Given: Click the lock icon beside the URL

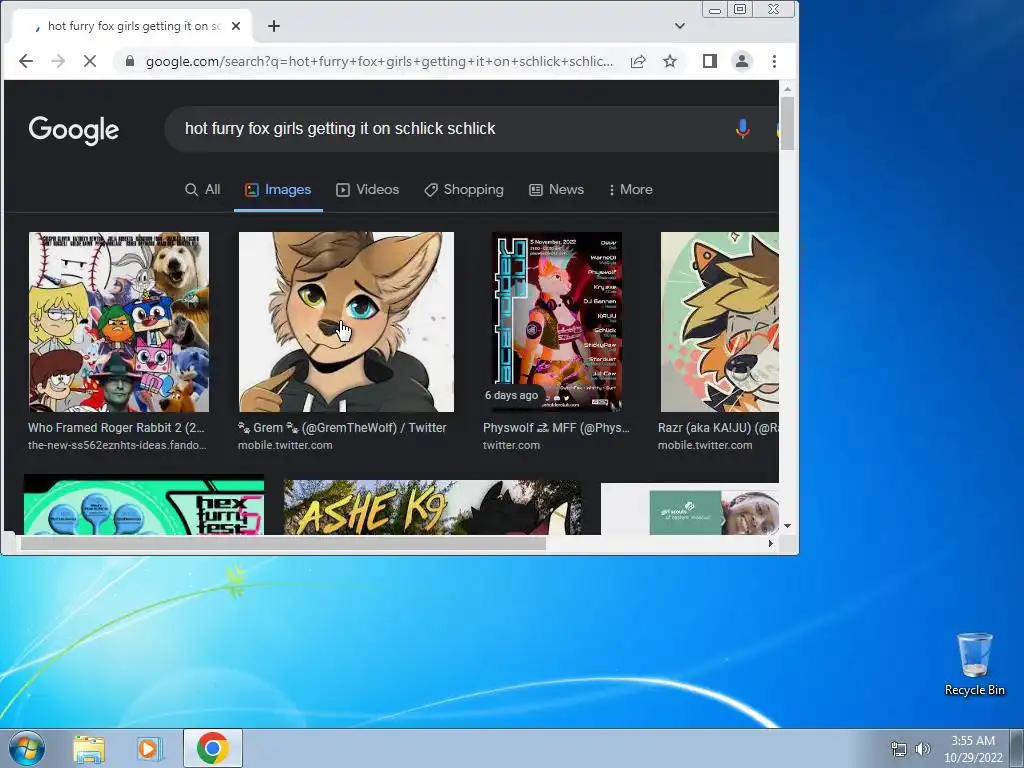Looking at the screenshot, I should point(130,61).
